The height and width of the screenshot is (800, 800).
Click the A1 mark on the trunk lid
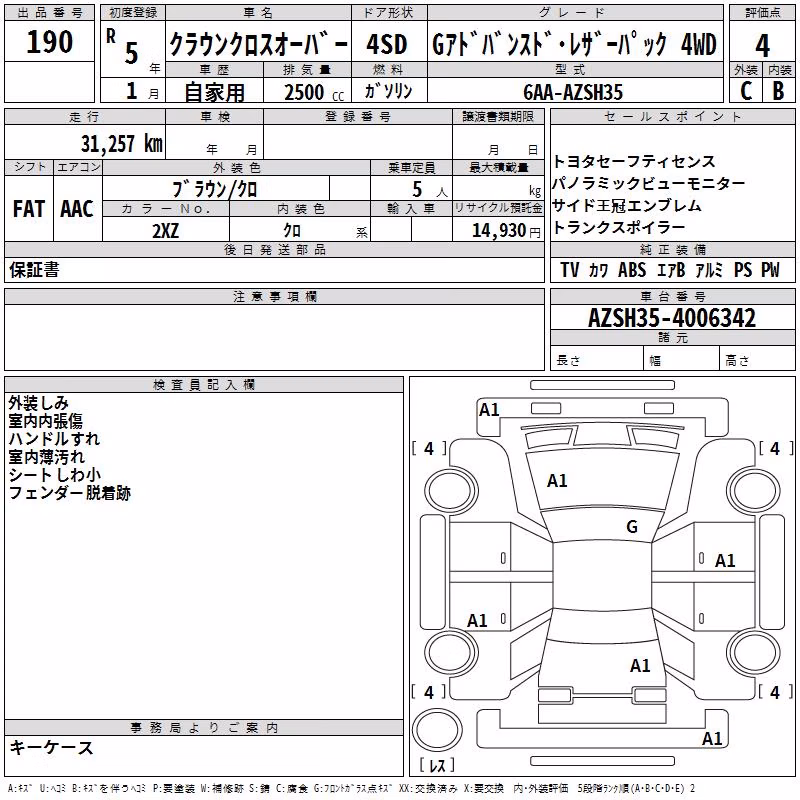pos(640,666)
